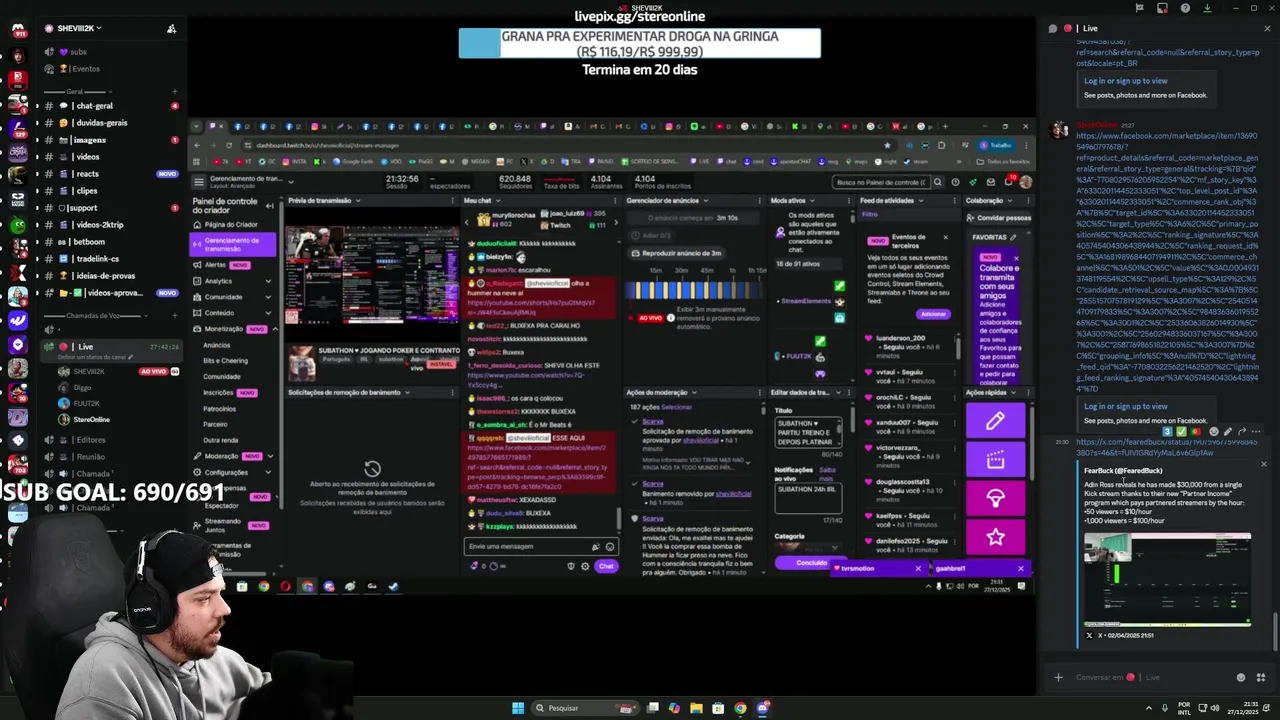This screenshot has height=720, width=1280.
Task: Bookmark page with browser star icon
Action: 887,145
